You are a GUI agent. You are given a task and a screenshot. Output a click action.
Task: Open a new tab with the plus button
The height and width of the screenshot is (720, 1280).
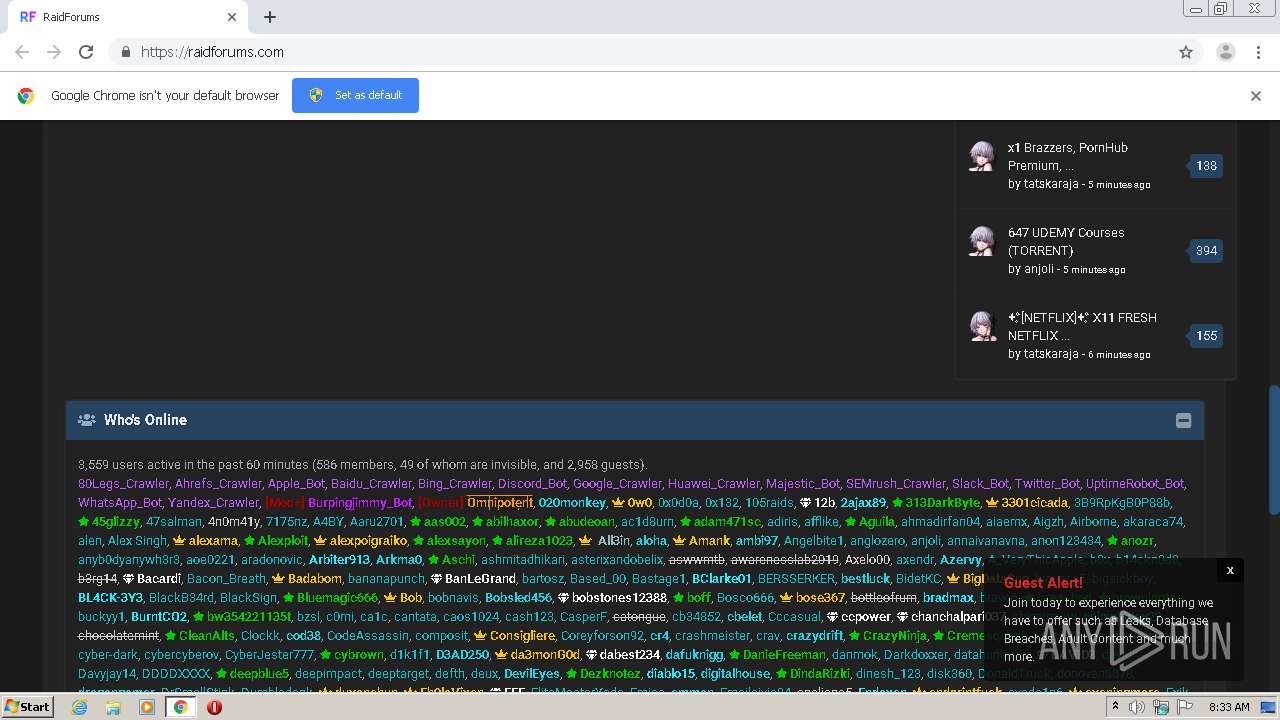pyautogui.click(x=270, y=17)
